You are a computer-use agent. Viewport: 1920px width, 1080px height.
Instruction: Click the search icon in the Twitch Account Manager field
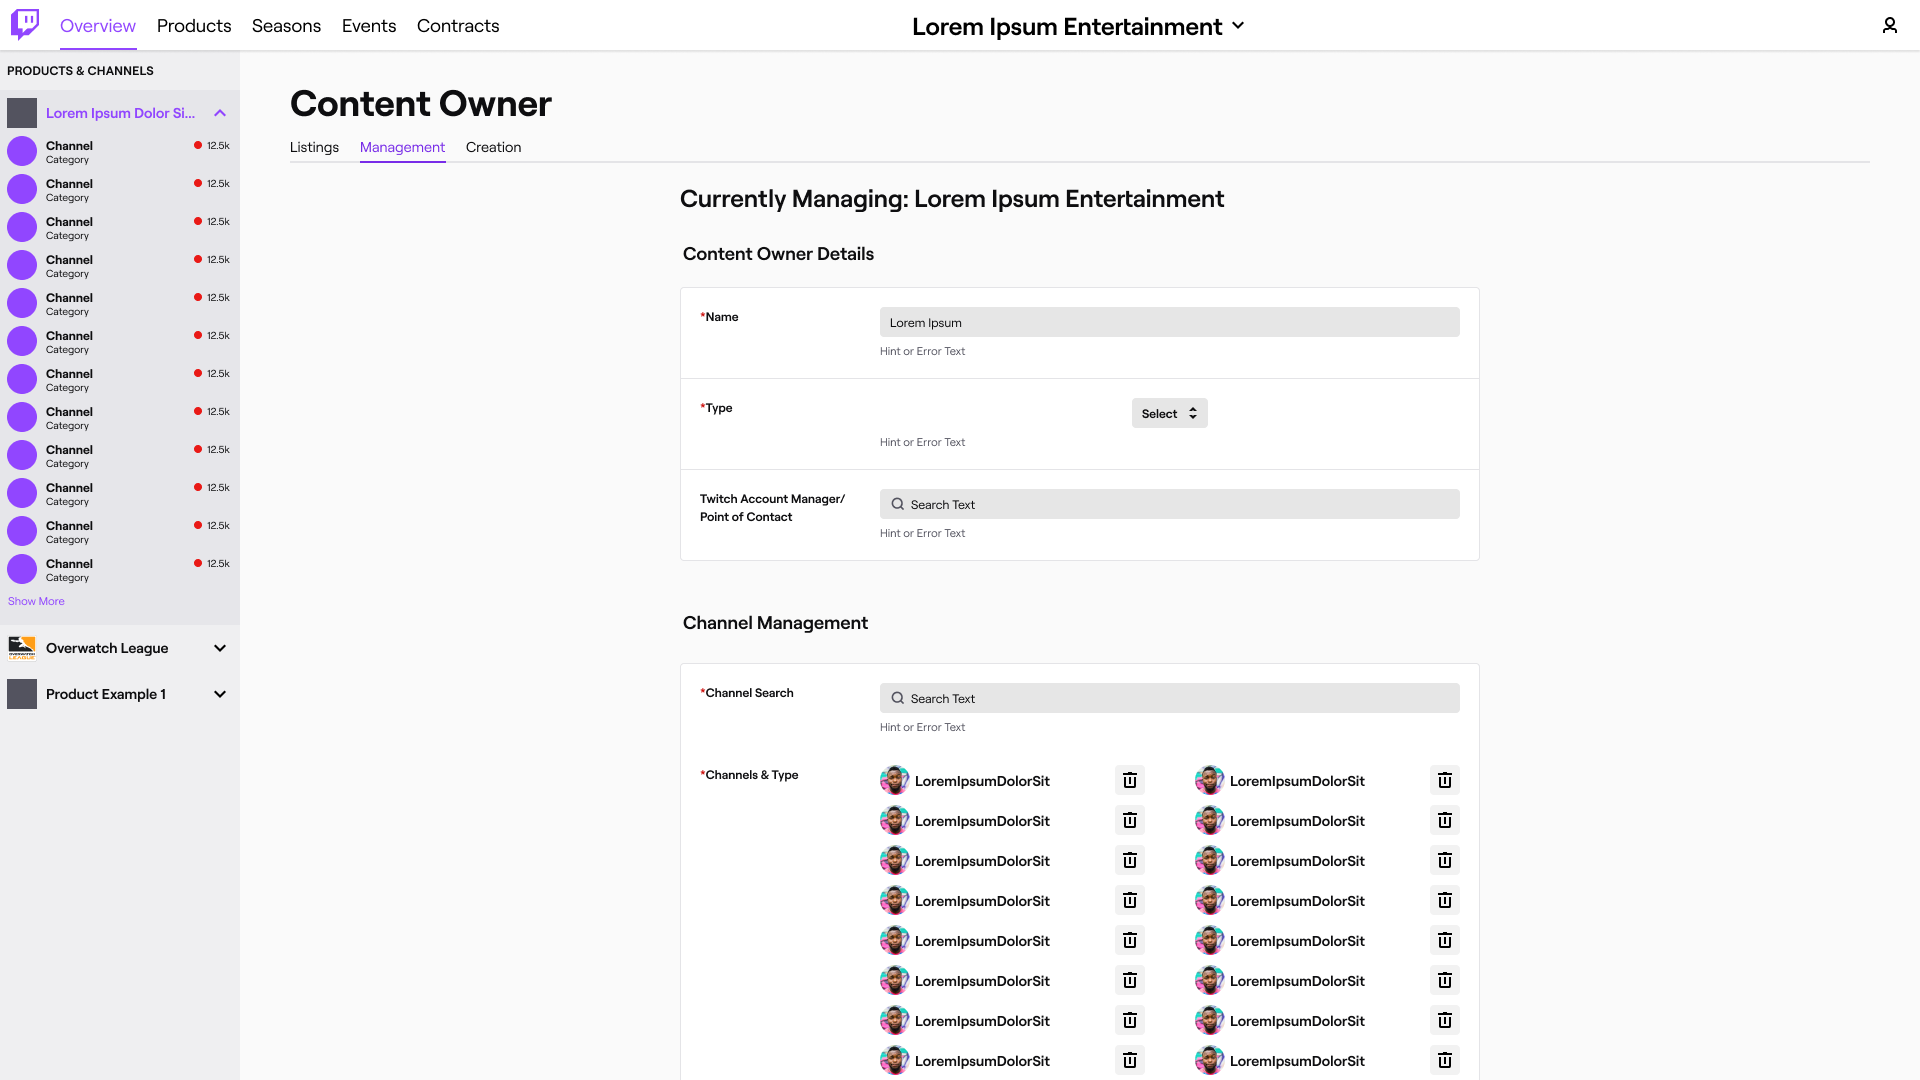tap(897, 504)
